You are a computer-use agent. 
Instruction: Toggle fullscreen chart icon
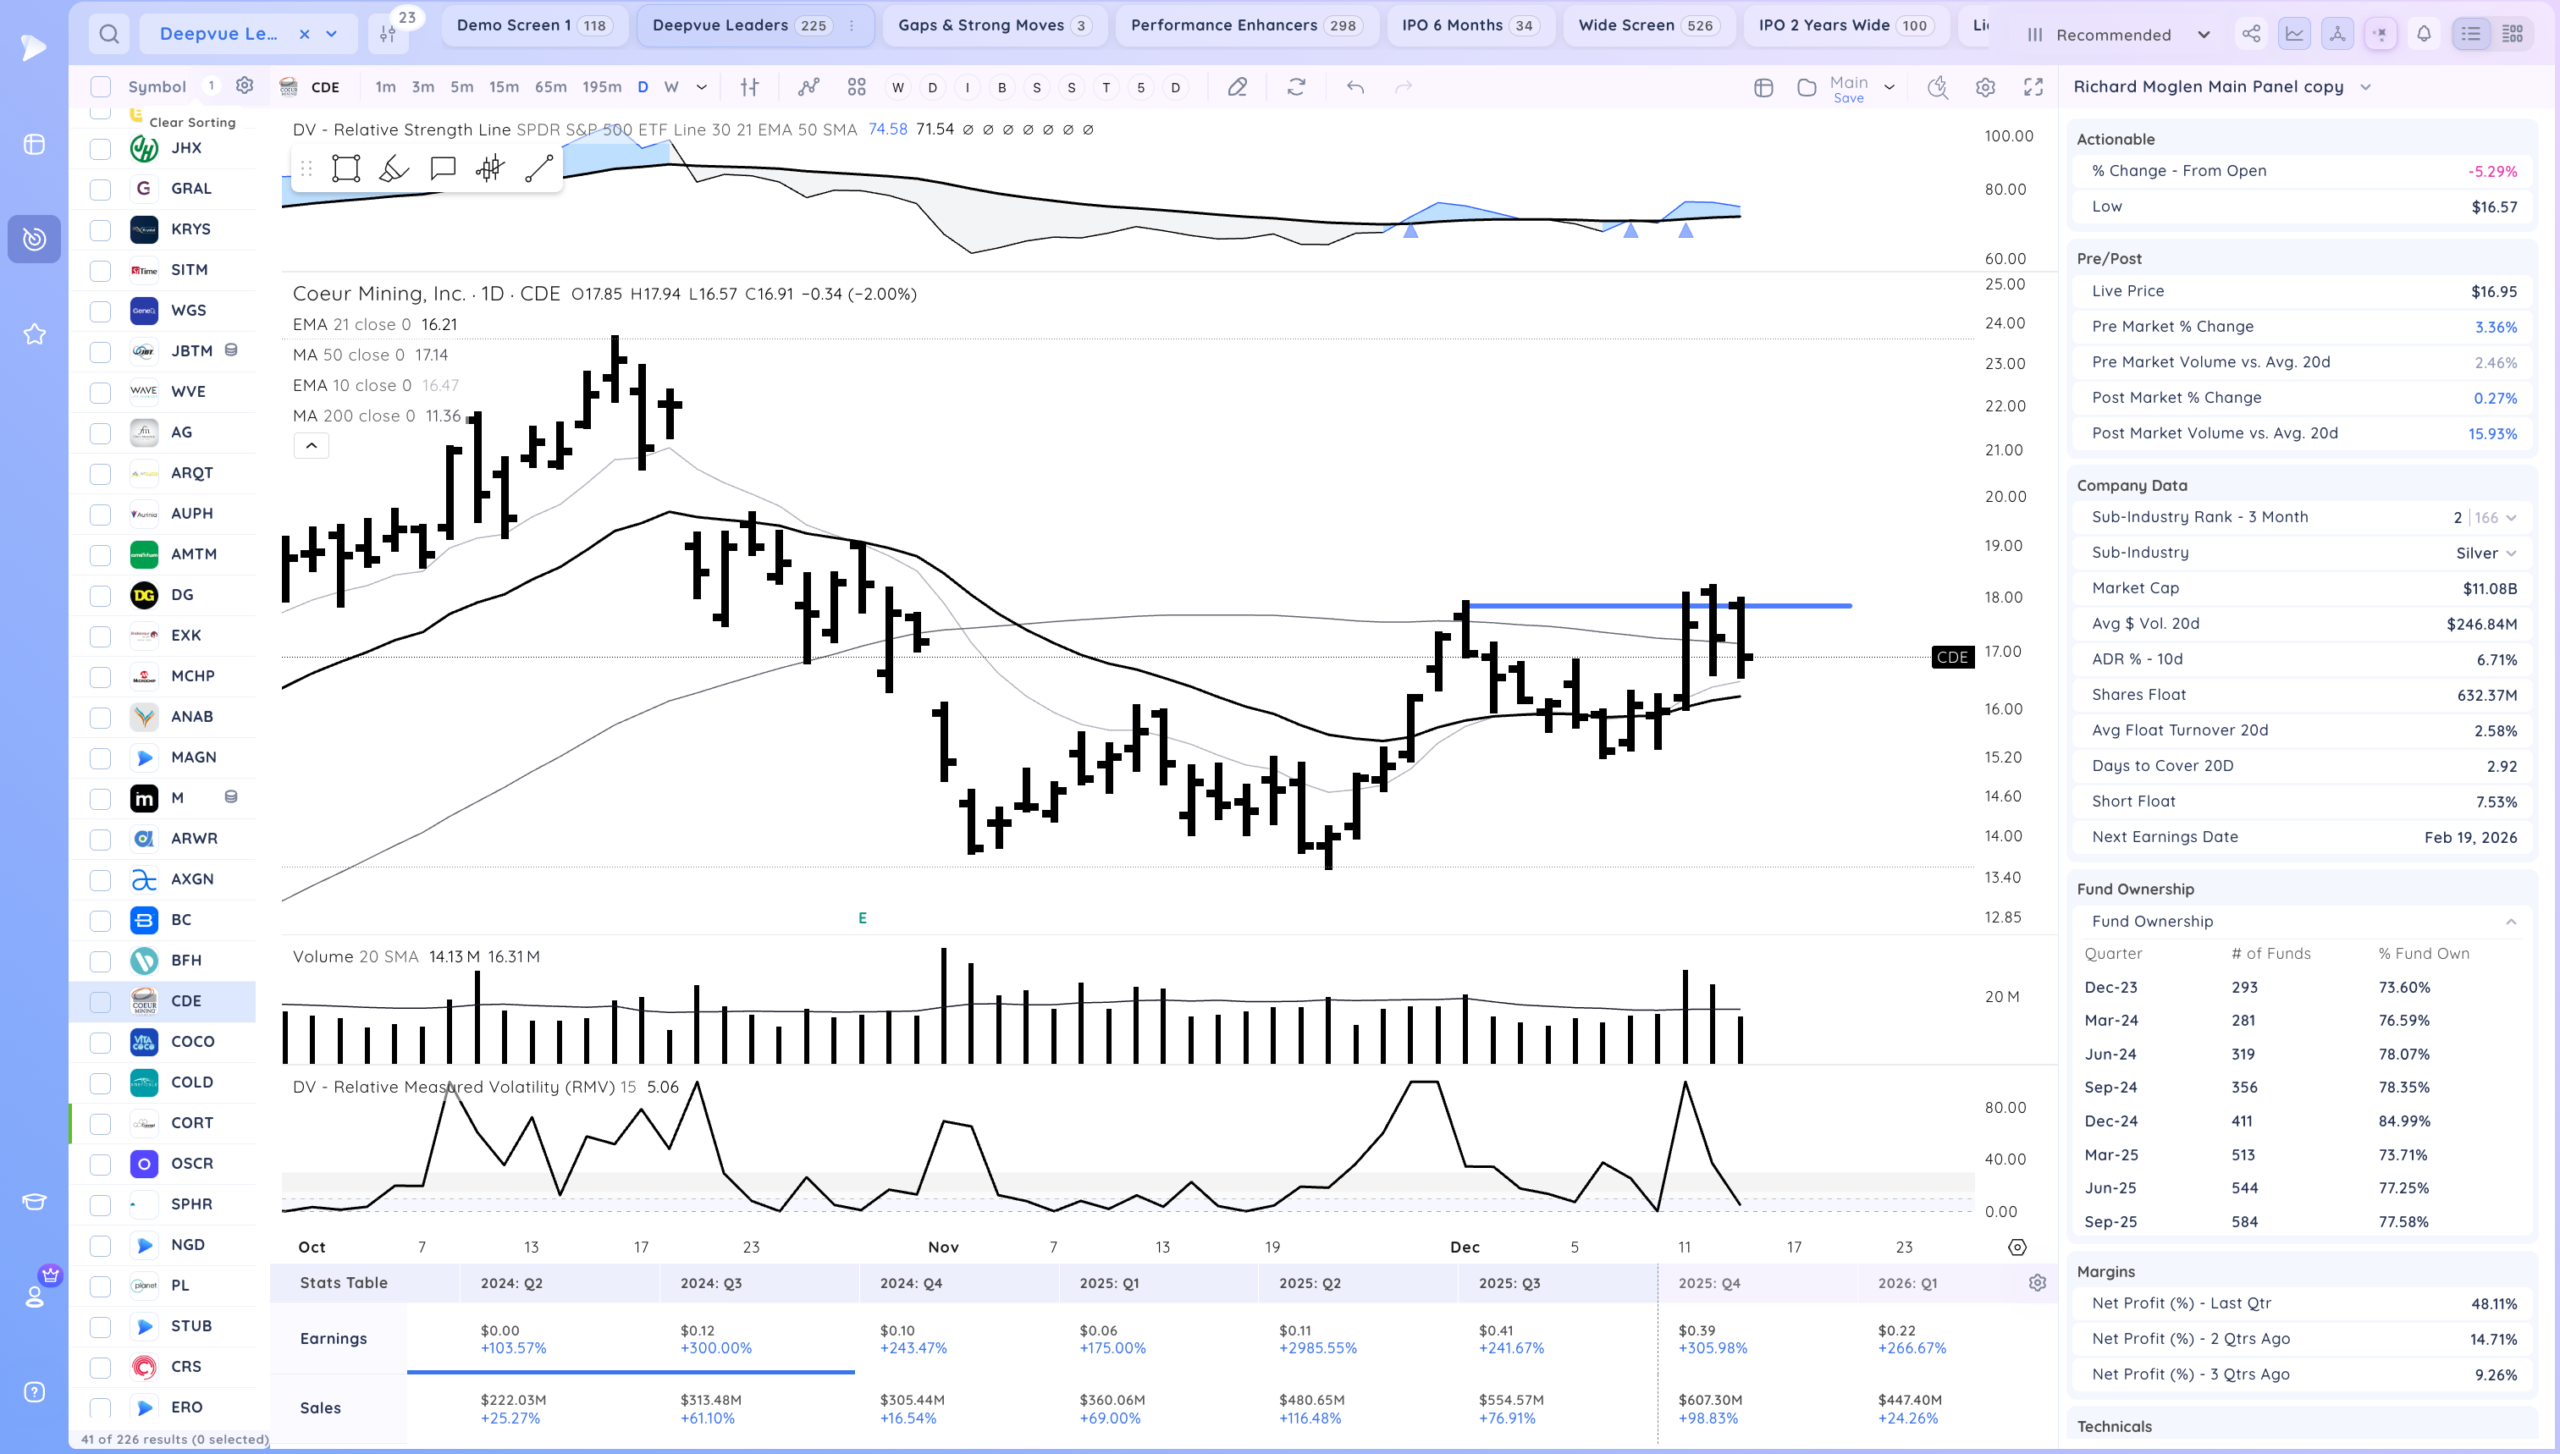click(x=2033, y=88)
